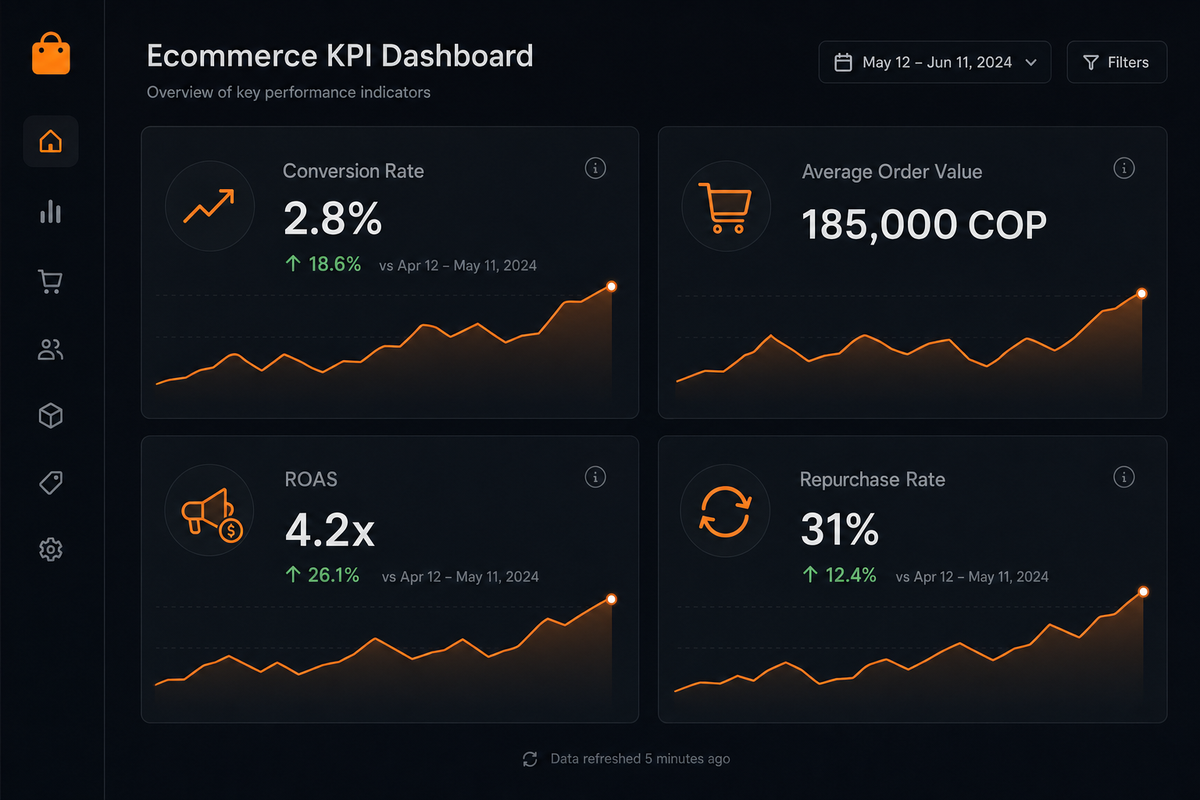Select the Customers icon in the sidebar

pyautogui.click(x=50, y=349)
